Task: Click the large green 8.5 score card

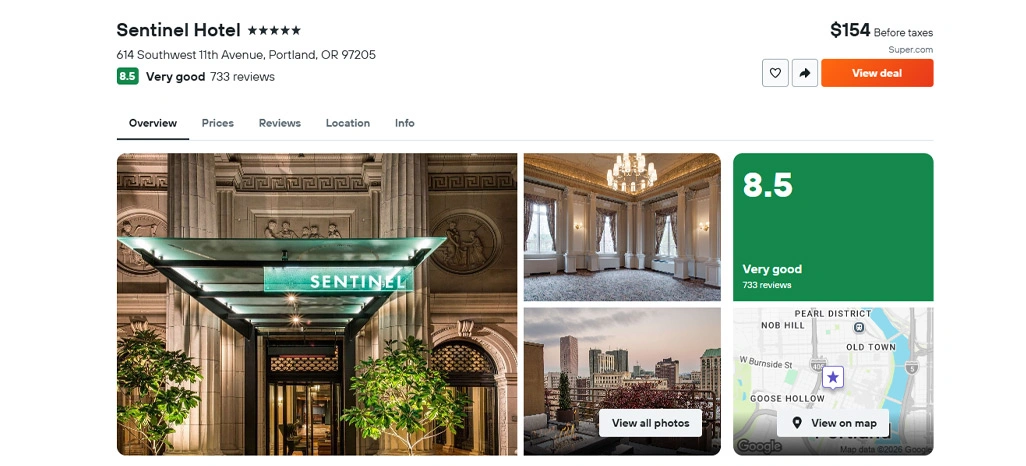Action: pyautogui.click(x=833, y=227)
